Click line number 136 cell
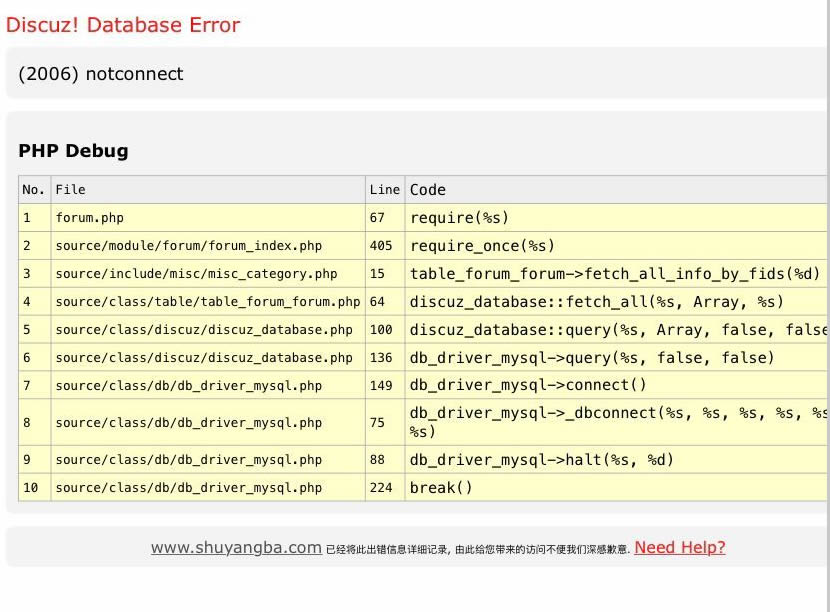Screen dimensions: 830x612 (x=385, y=358)
